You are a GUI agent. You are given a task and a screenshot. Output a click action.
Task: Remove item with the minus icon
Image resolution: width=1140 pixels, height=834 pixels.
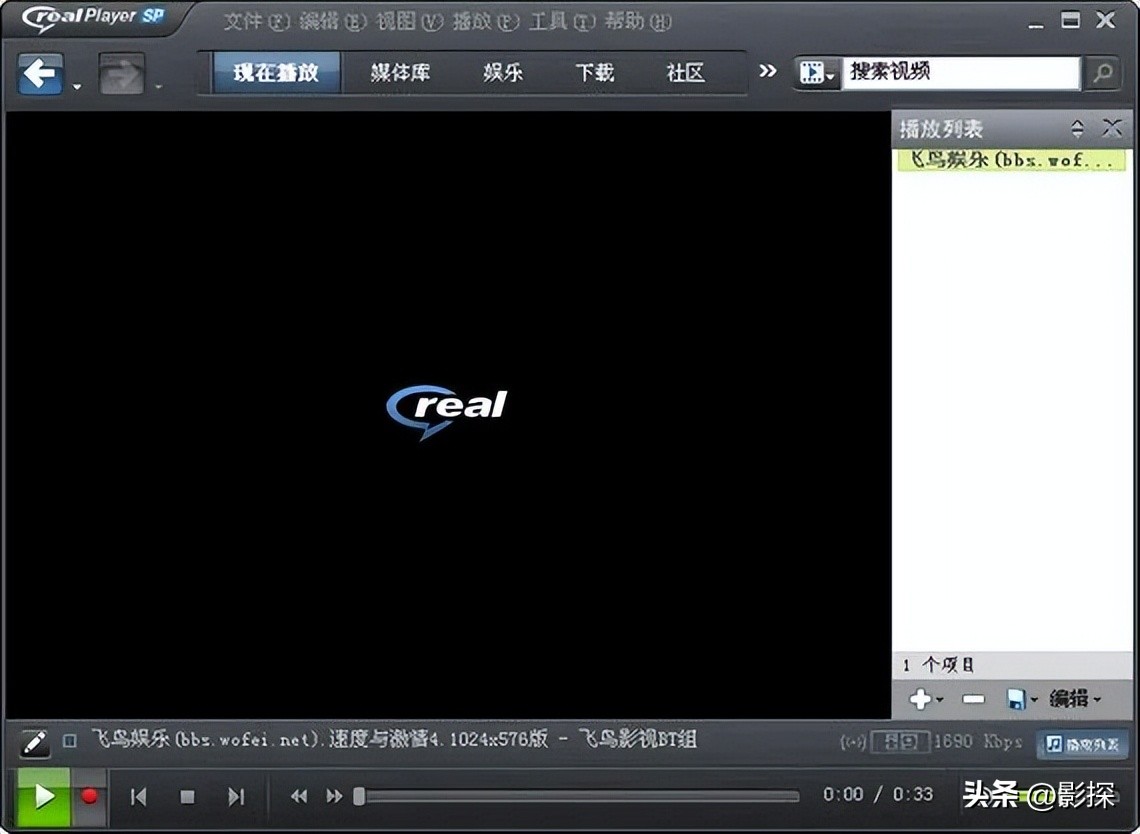pos(973,699)
